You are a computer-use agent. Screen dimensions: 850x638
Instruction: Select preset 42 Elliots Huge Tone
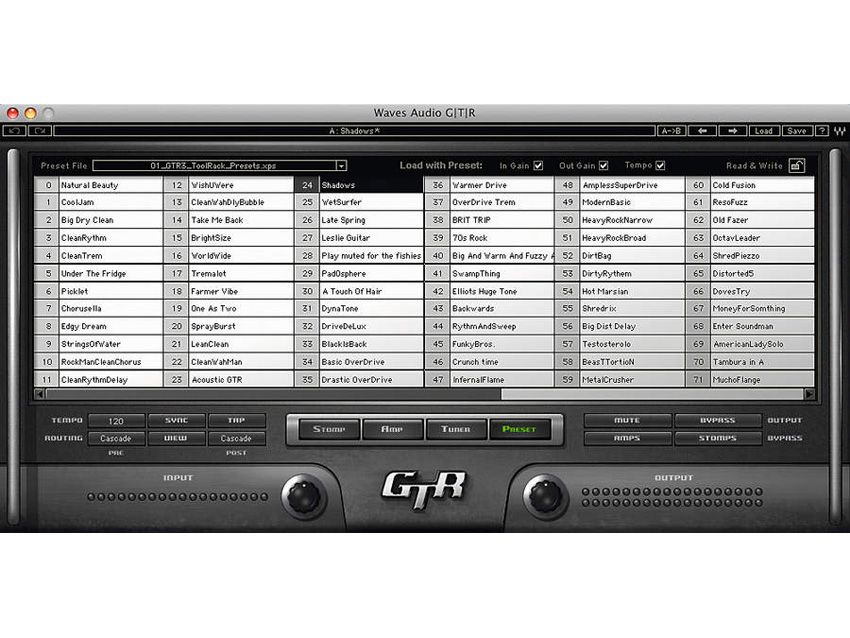coord(489,291)
